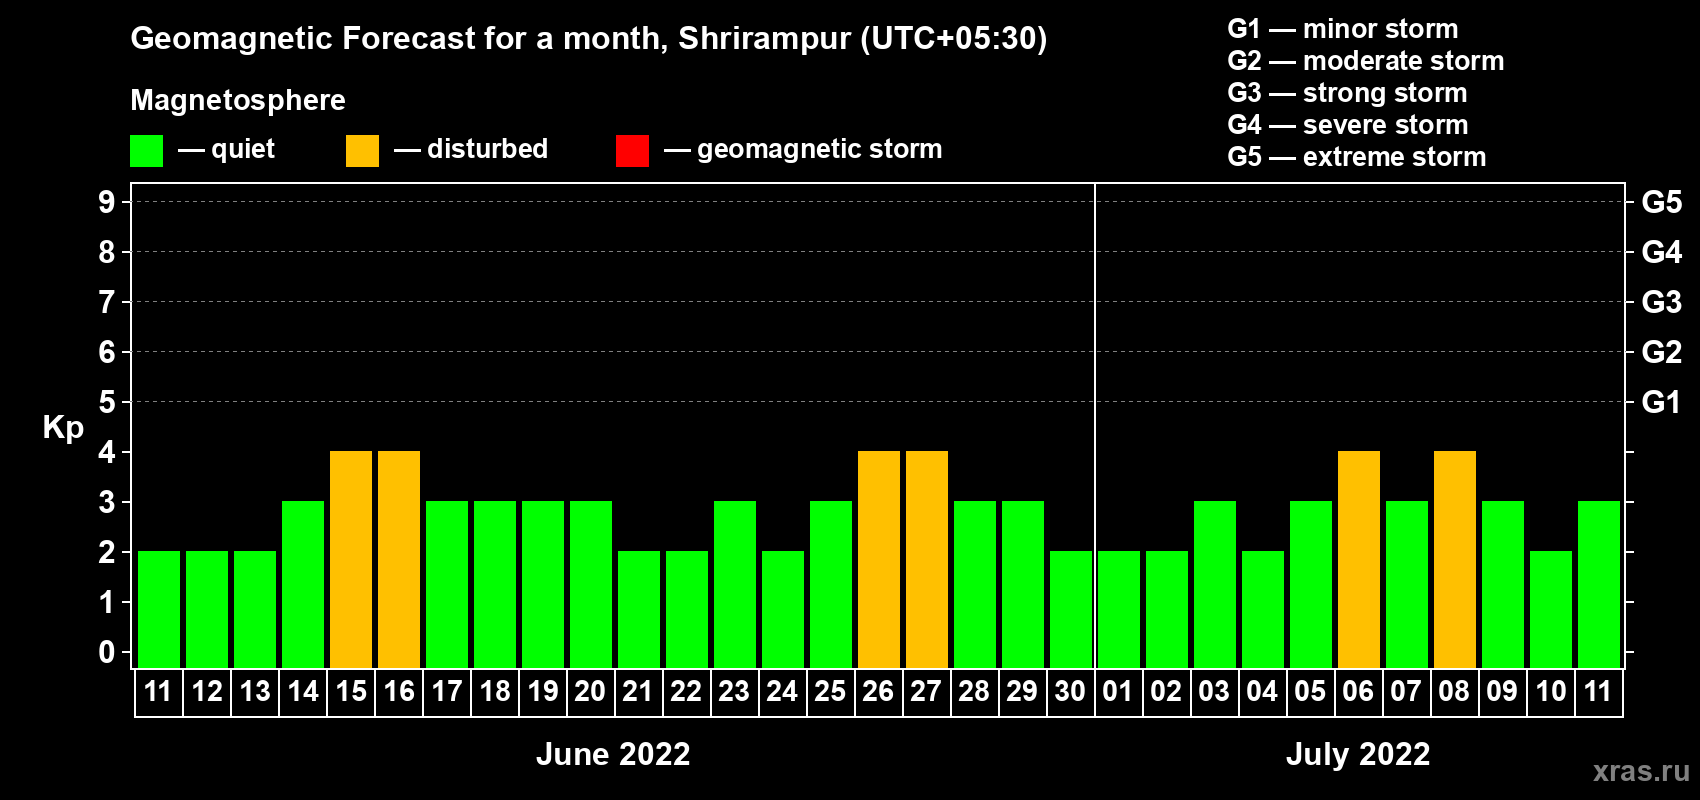Click the G1 label on right axis
This screenshot has height=800, width=1700.
click(1662, 402)
